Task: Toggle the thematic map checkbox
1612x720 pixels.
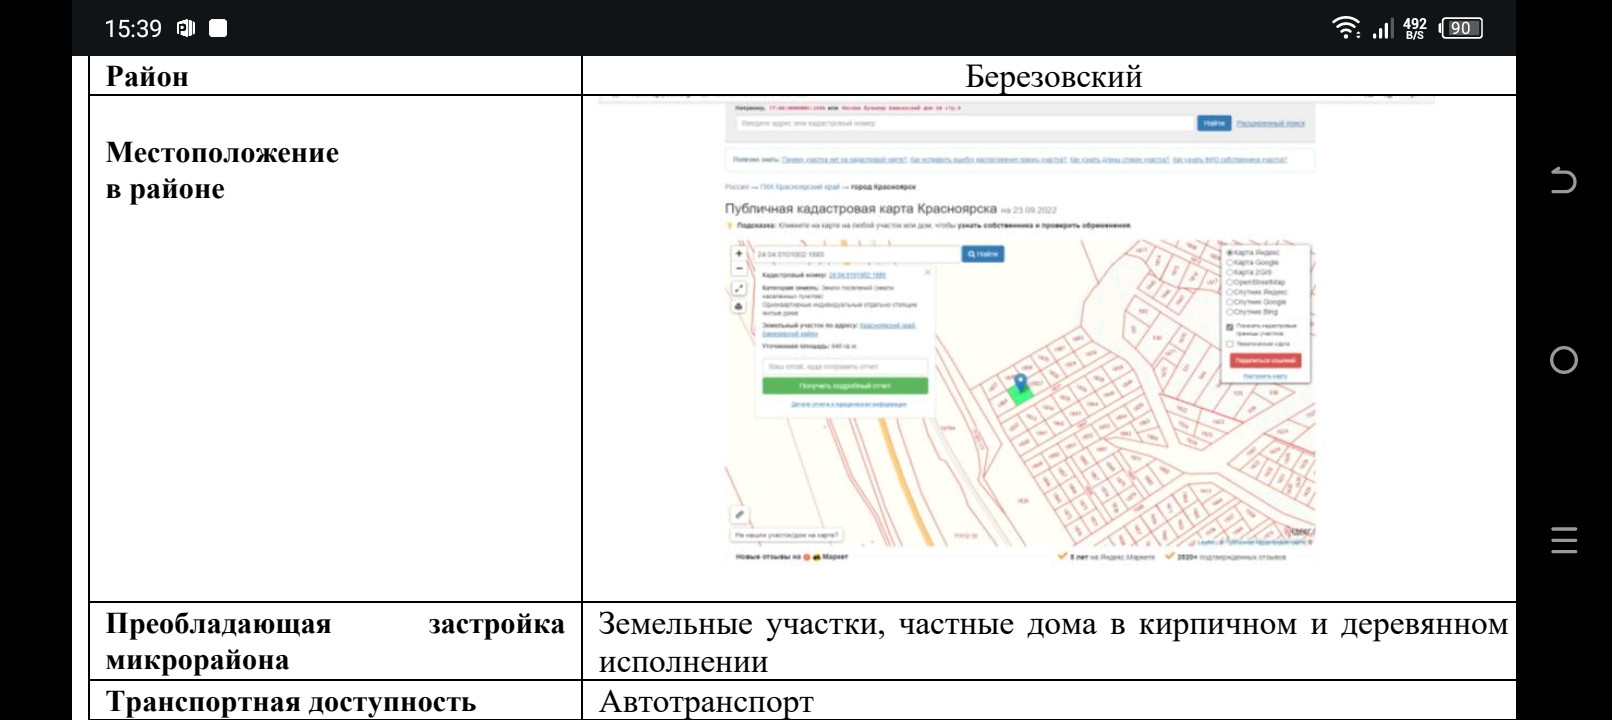Action: coord(1230,344)
